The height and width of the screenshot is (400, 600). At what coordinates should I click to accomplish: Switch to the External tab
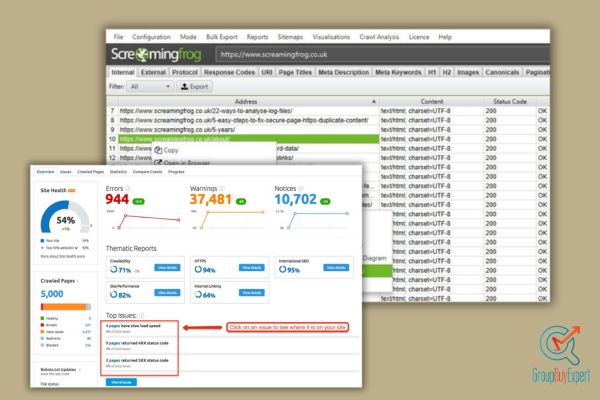pyautogui.click(x=153, y=72)
